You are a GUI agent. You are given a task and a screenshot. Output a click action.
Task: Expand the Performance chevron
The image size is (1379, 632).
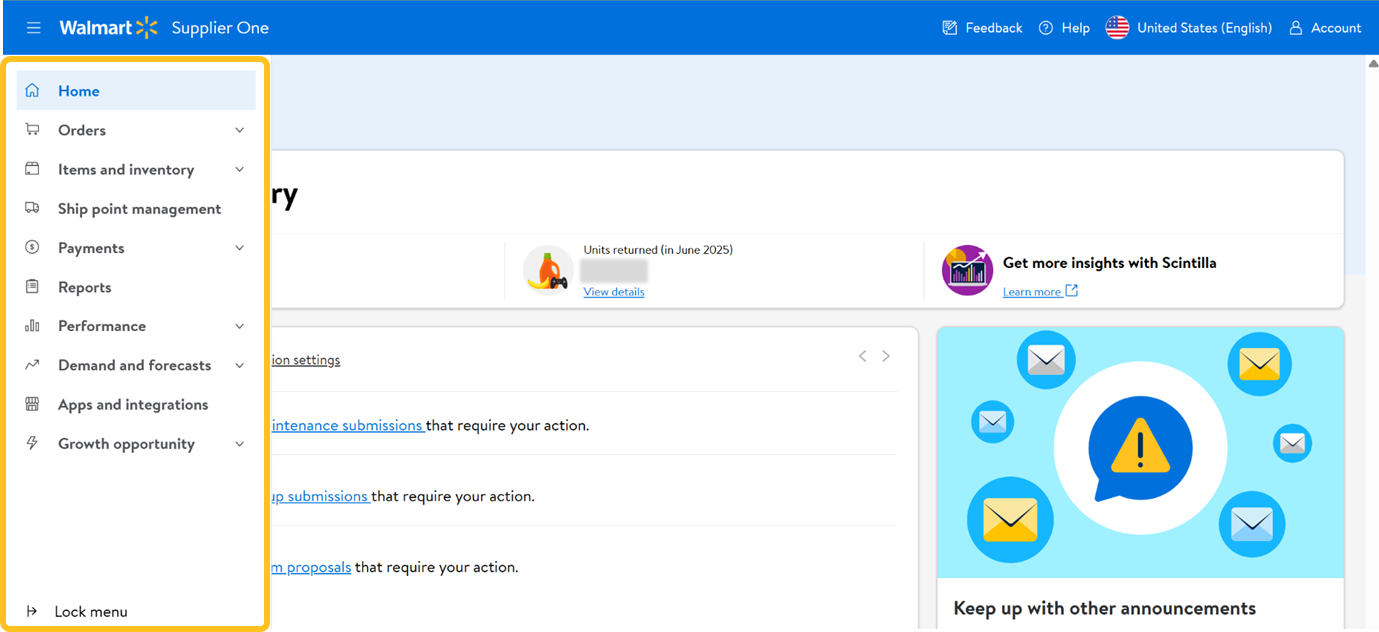[x=239, y=326]
